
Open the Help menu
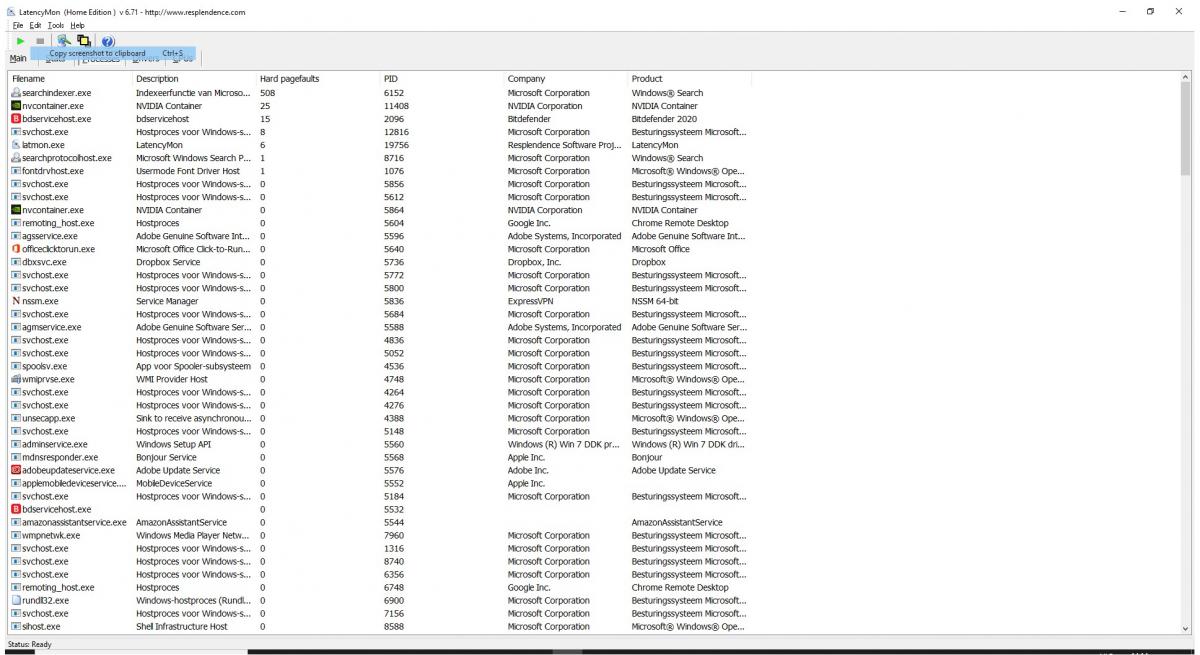coord(77,25)
